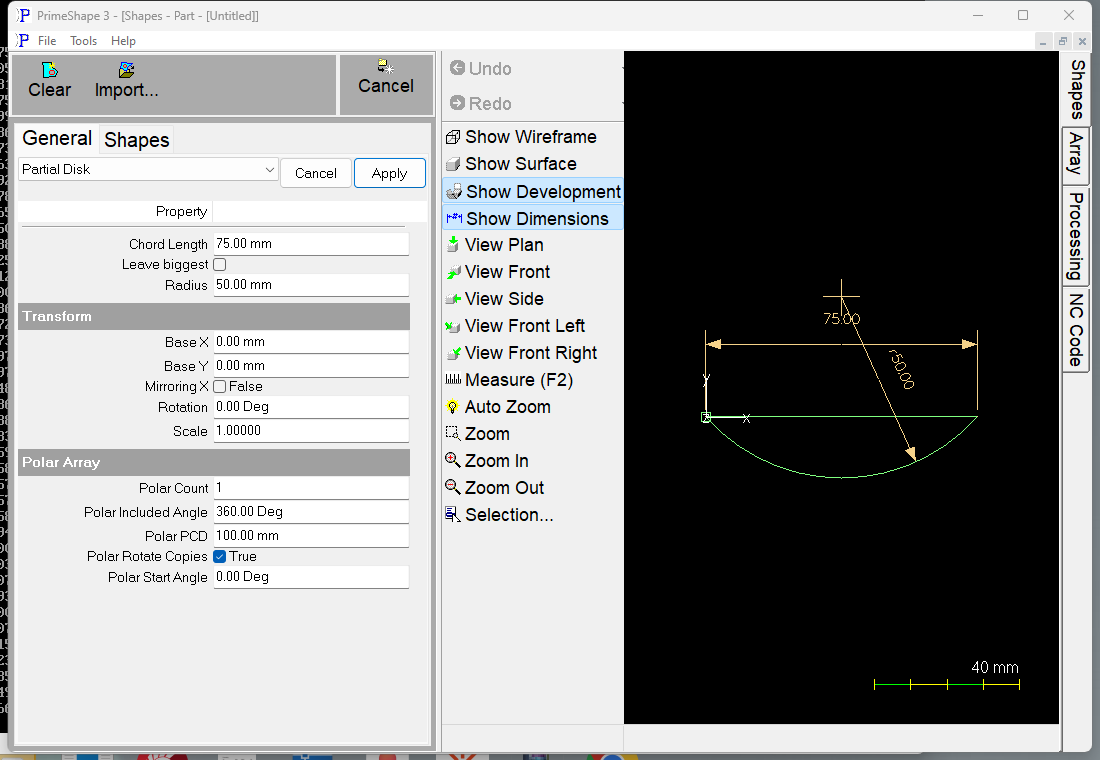Click the 40 mm scale bar label
The height and width of the screenshot is (760, 1100).
(995, 667)
